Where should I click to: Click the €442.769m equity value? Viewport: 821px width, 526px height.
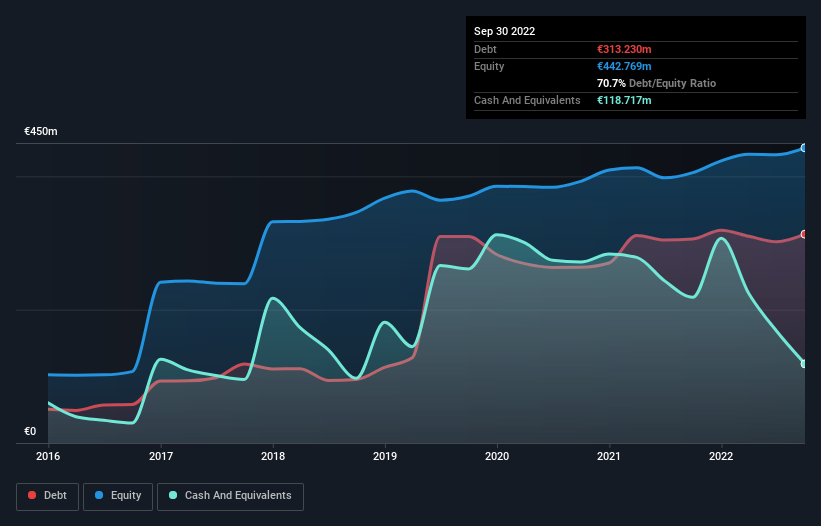point(624,66)
